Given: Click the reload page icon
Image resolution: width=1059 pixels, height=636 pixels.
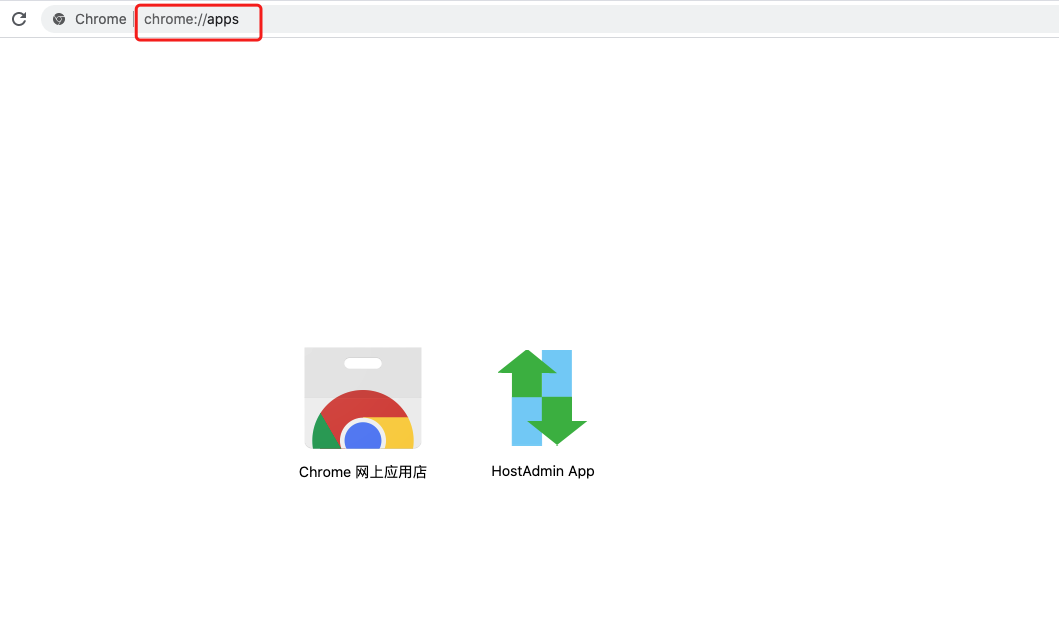Looking at the screenshot, I should pyautogui.click(x=19, y=19).
